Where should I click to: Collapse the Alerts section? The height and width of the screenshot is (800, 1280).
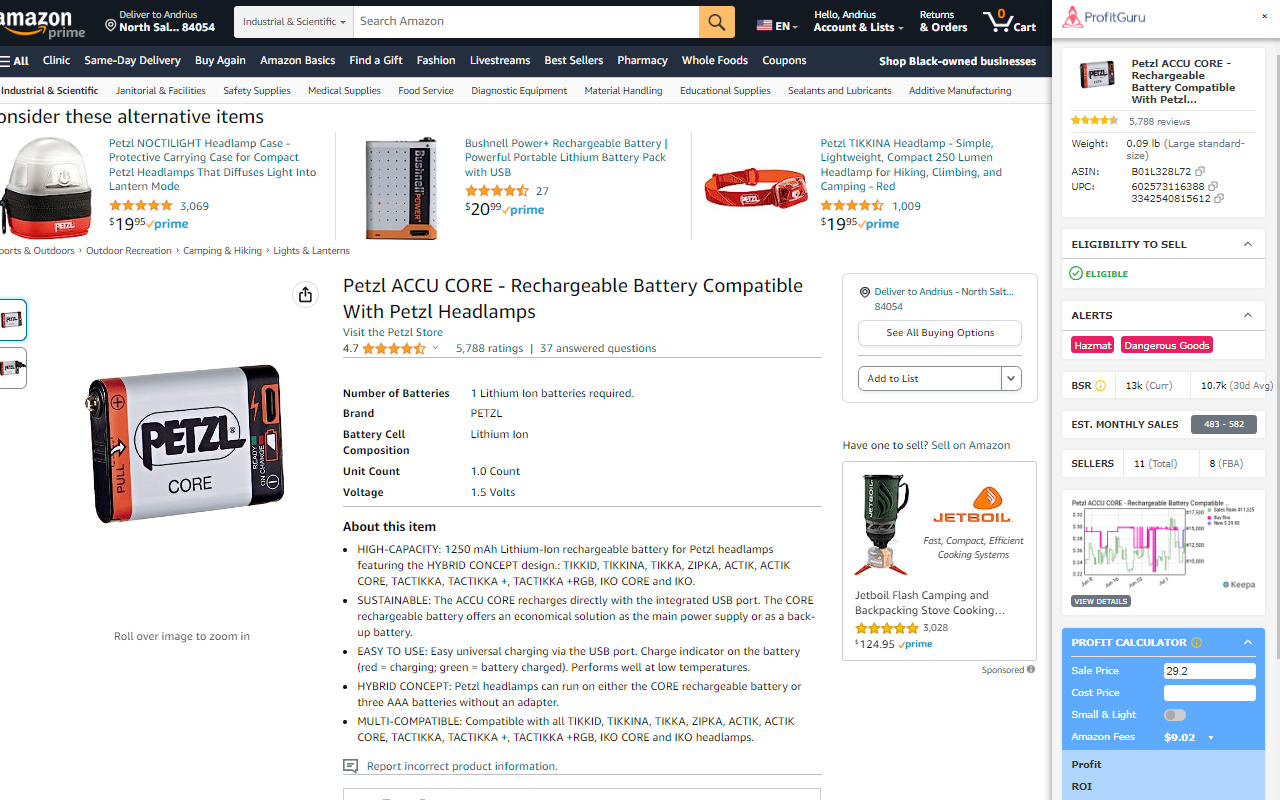(x=1247, y=315)
